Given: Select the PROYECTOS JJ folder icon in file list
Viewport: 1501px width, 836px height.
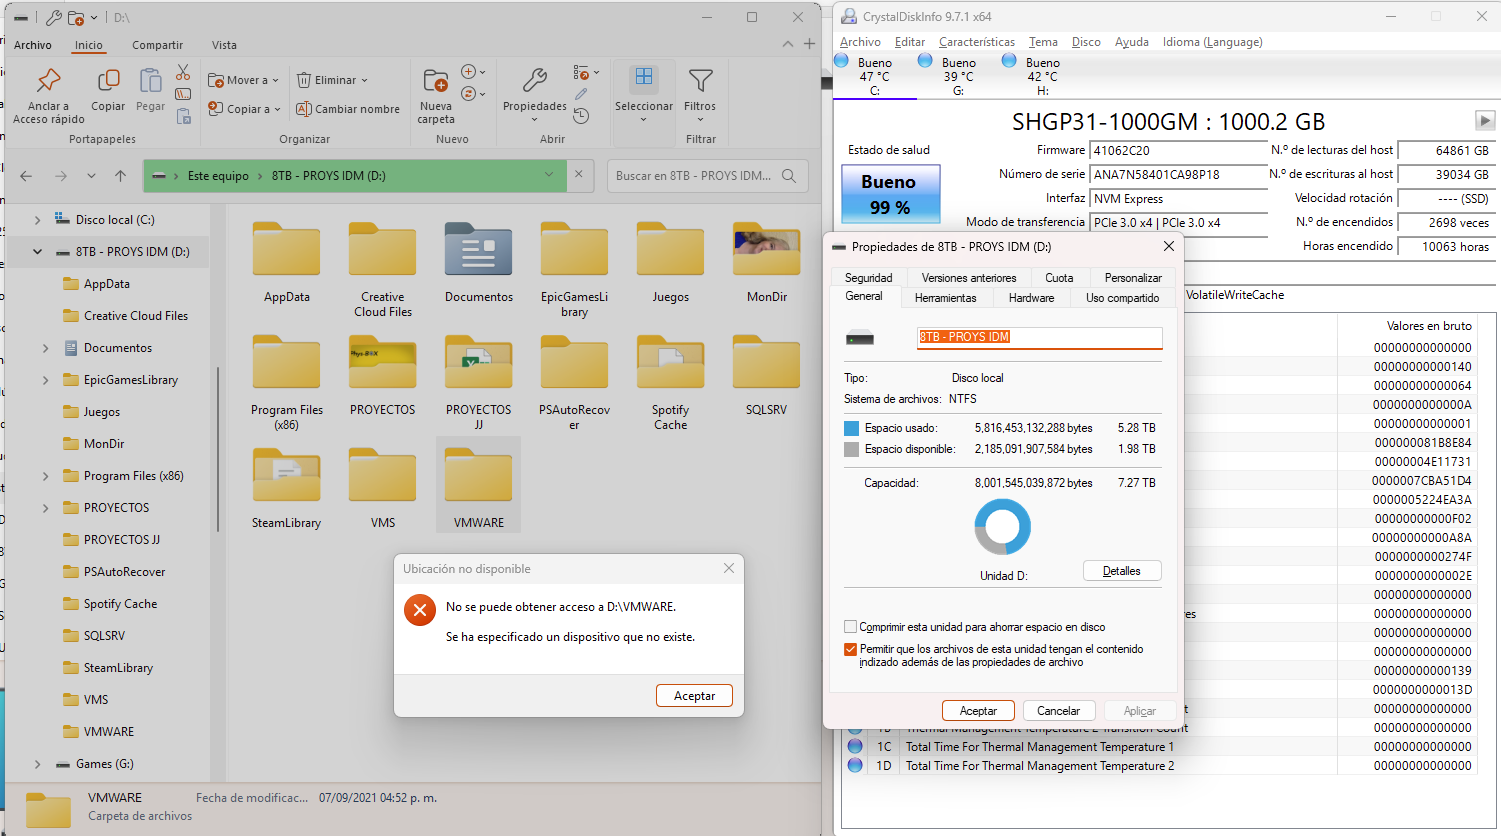Looking at the screenshot, I should click(478, 363).
